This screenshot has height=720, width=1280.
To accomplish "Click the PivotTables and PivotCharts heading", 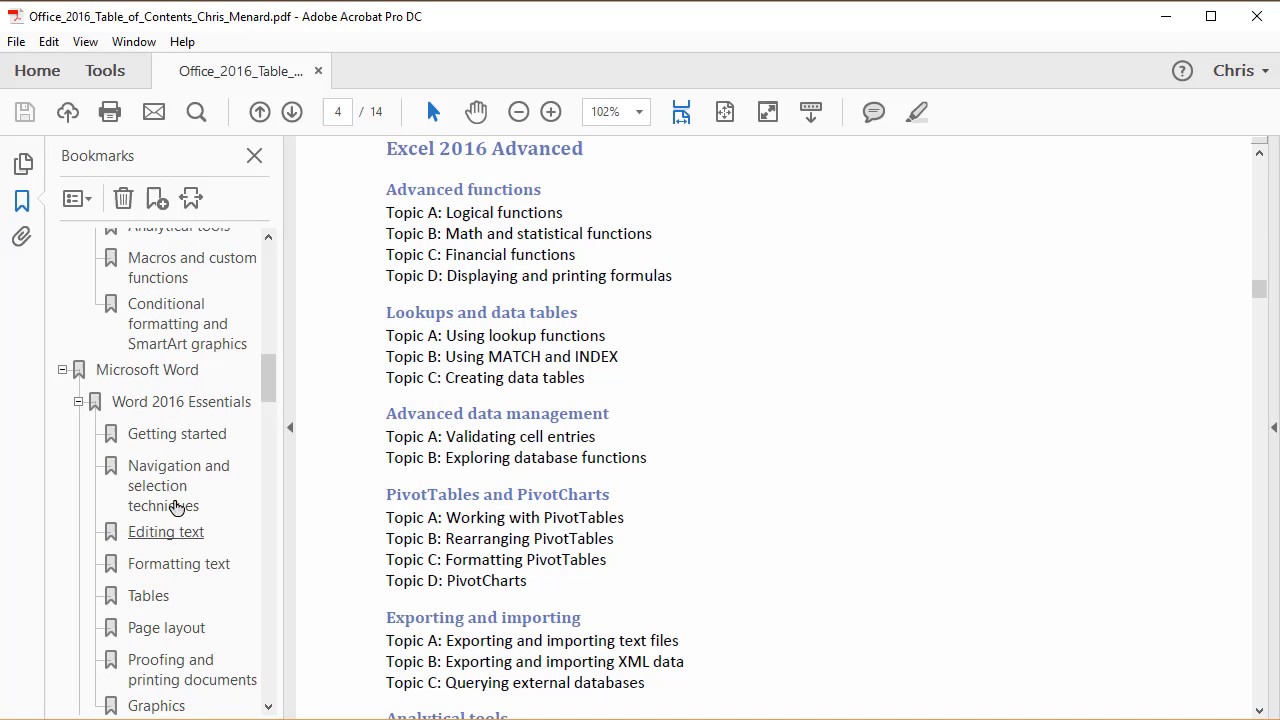I will pyautogui.click(x=497, y=494).
